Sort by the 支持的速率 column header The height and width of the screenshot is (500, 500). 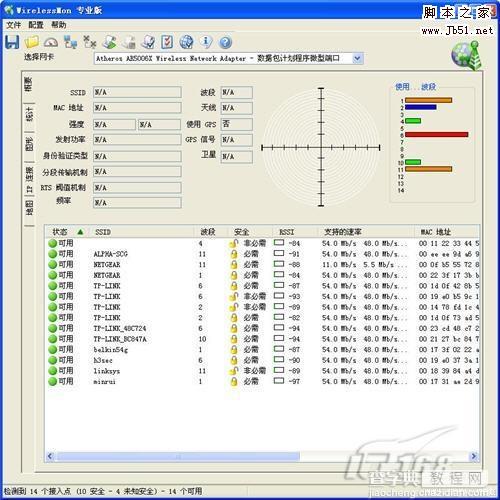coord(365,232)
